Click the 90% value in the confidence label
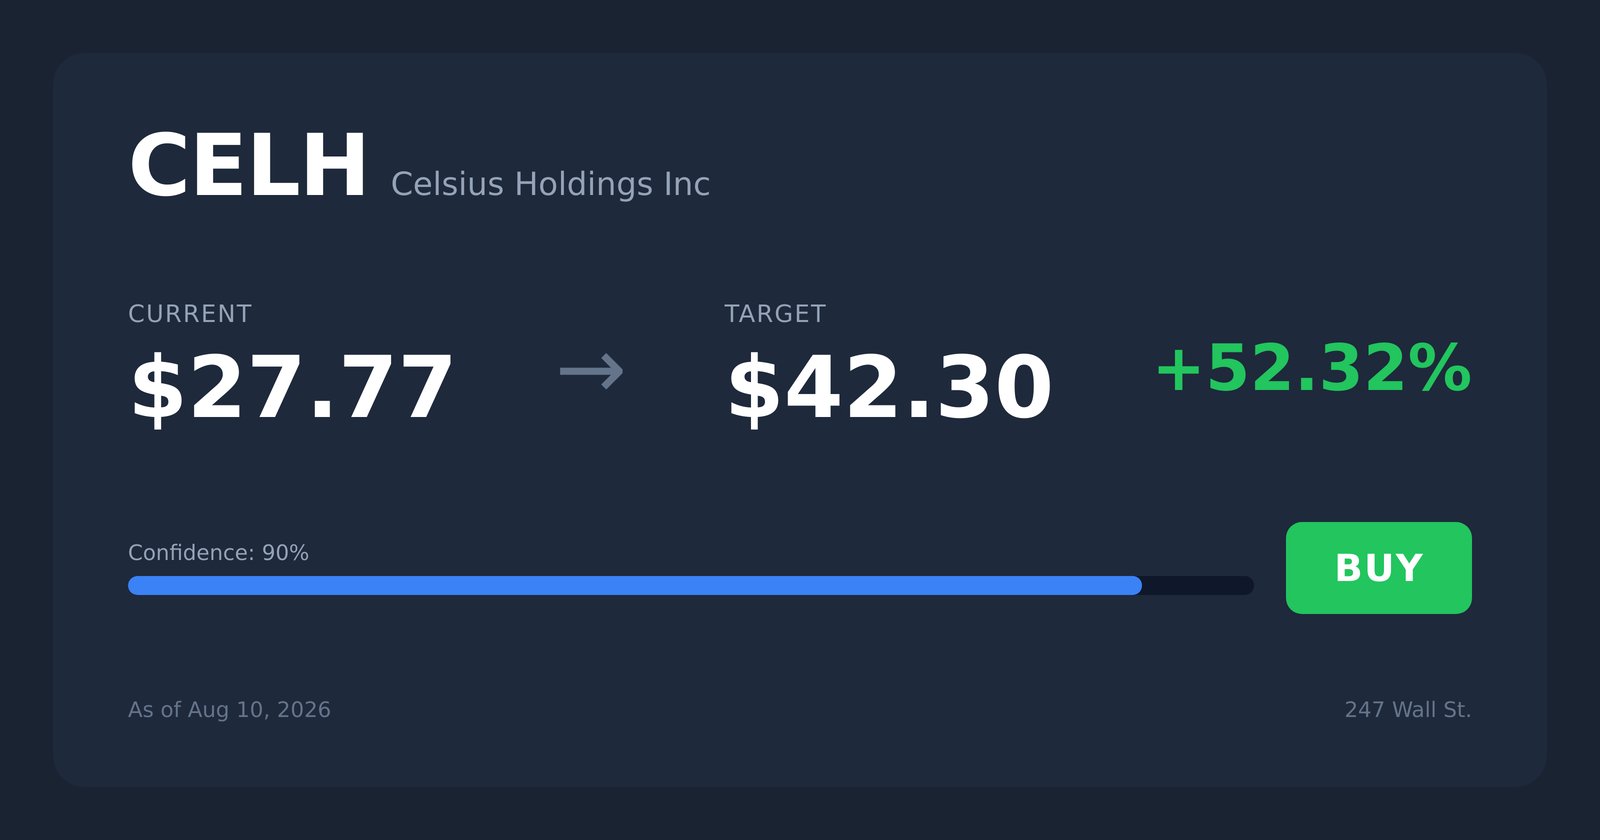1600x840 pixels. 285,553
